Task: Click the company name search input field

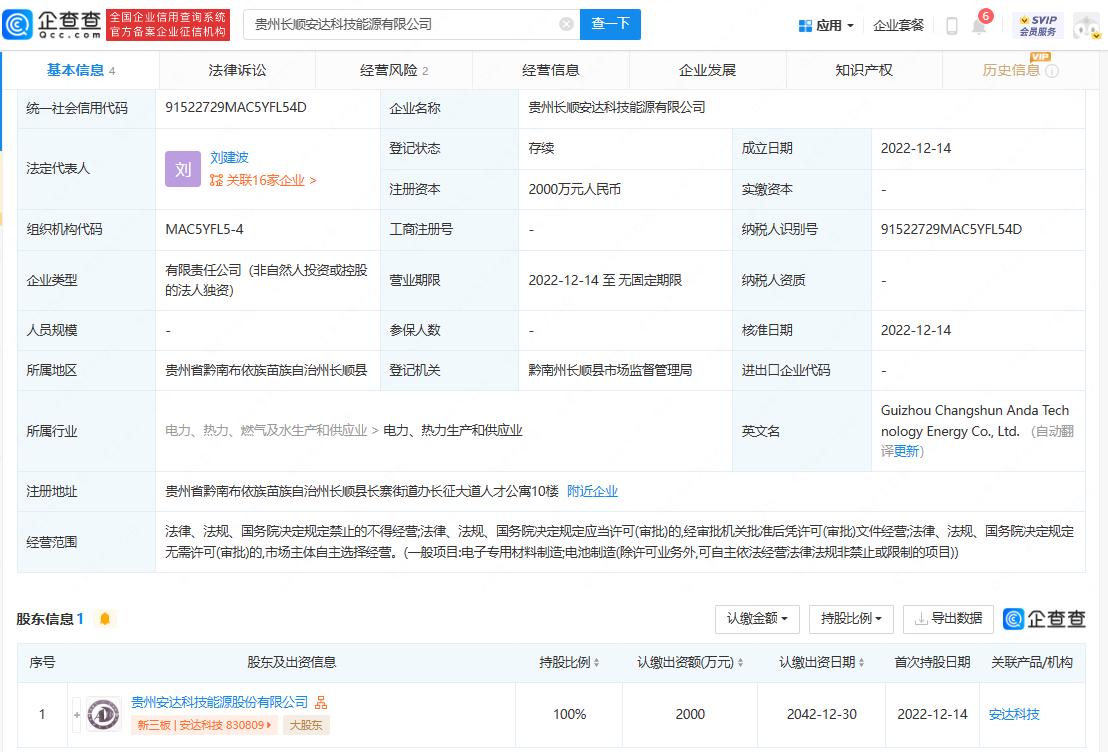Action: pyautogui.click(x=400, y=24)
